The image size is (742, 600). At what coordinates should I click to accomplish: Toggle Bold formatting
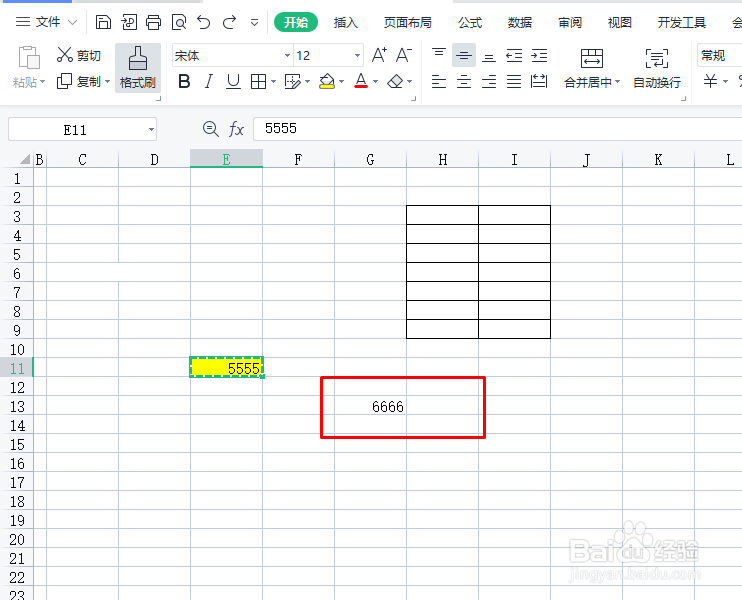coord(184,81)
